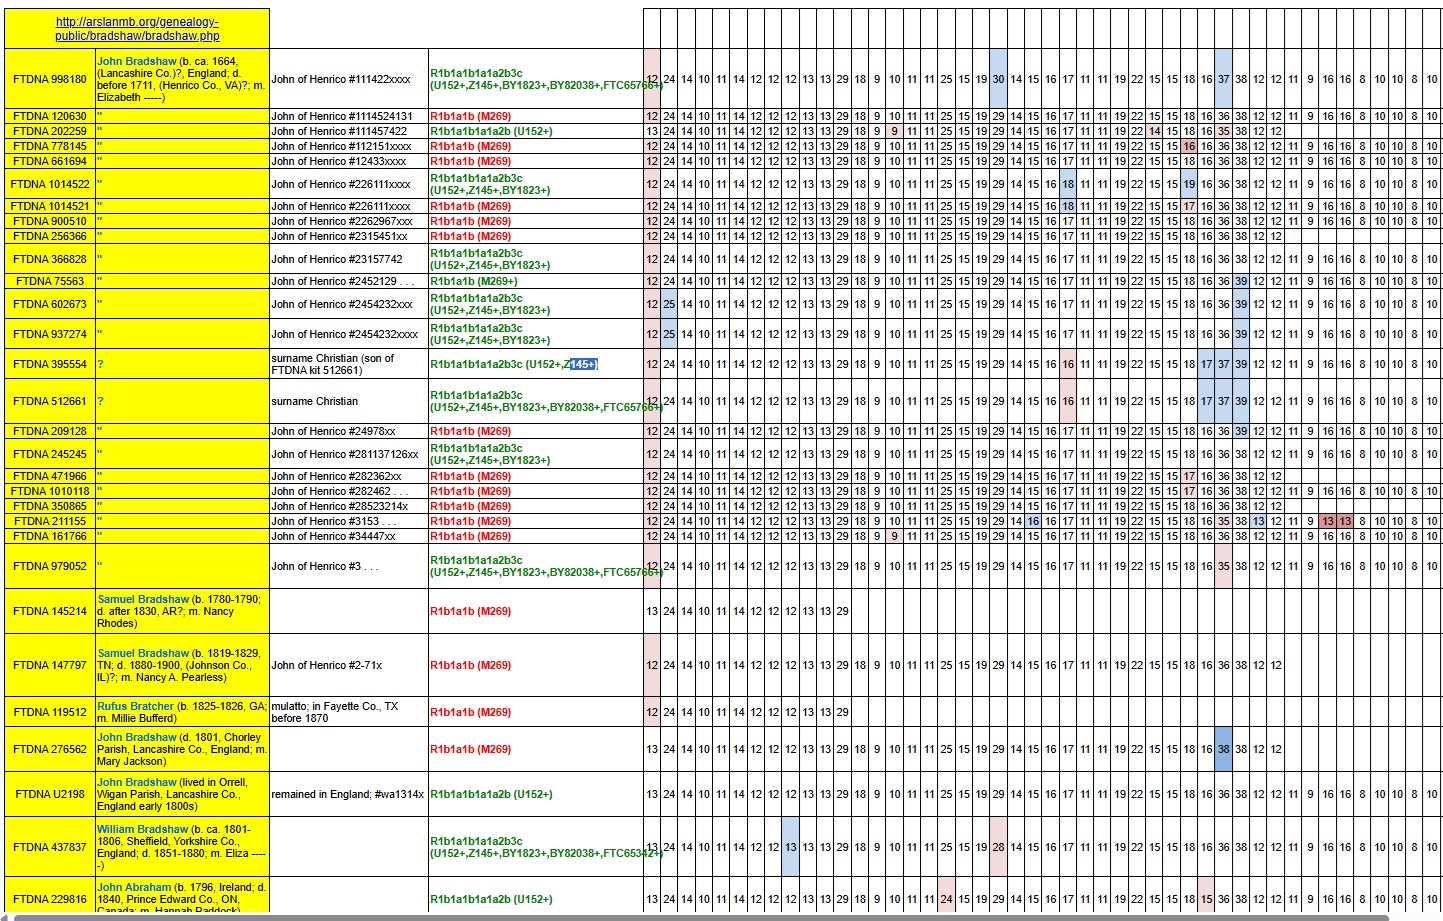Open John Bradshaw of Chorley Parish link

tap(137, 738)
